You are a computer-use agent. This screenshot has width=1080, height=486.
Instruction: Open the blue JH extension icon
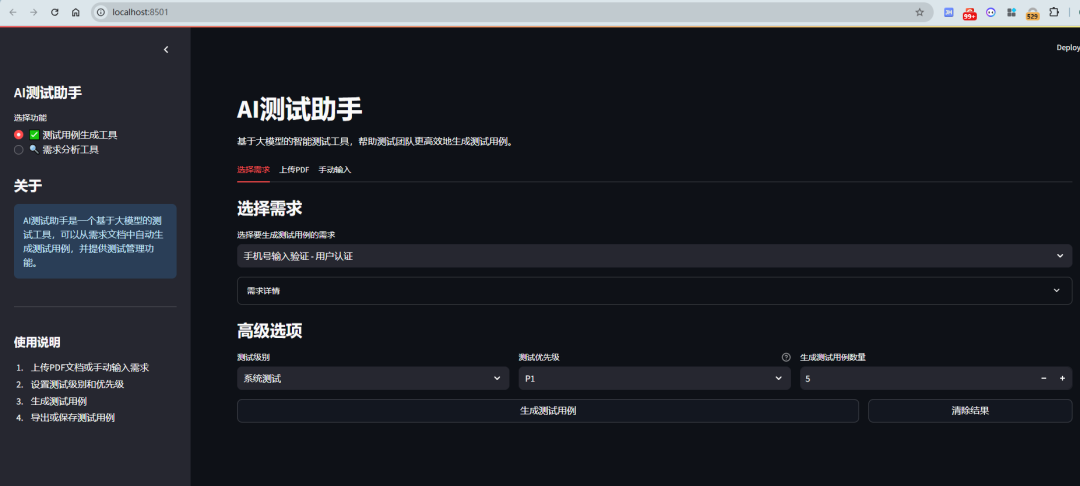[x=948, y=12]
